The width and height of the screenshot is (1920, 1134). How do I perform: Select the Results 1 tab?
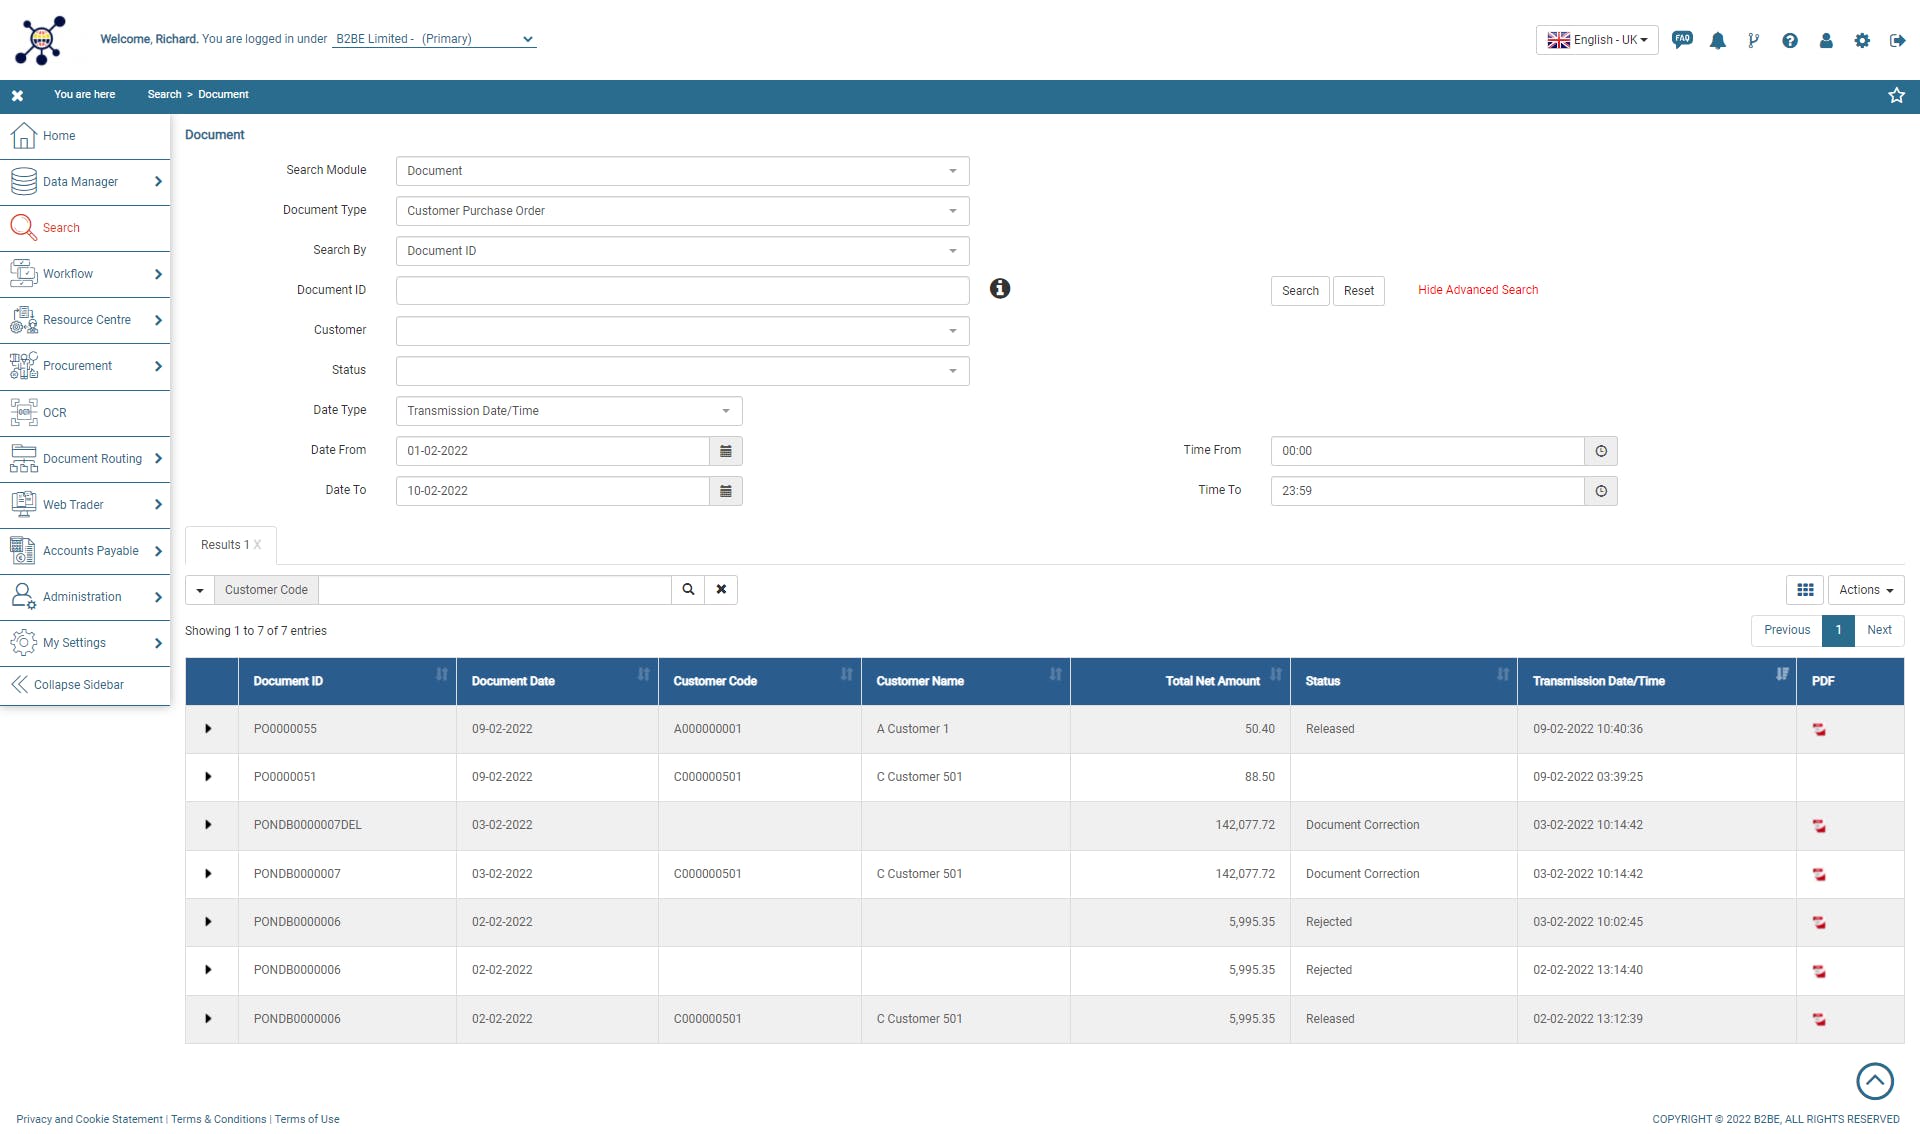click(225, 545)
